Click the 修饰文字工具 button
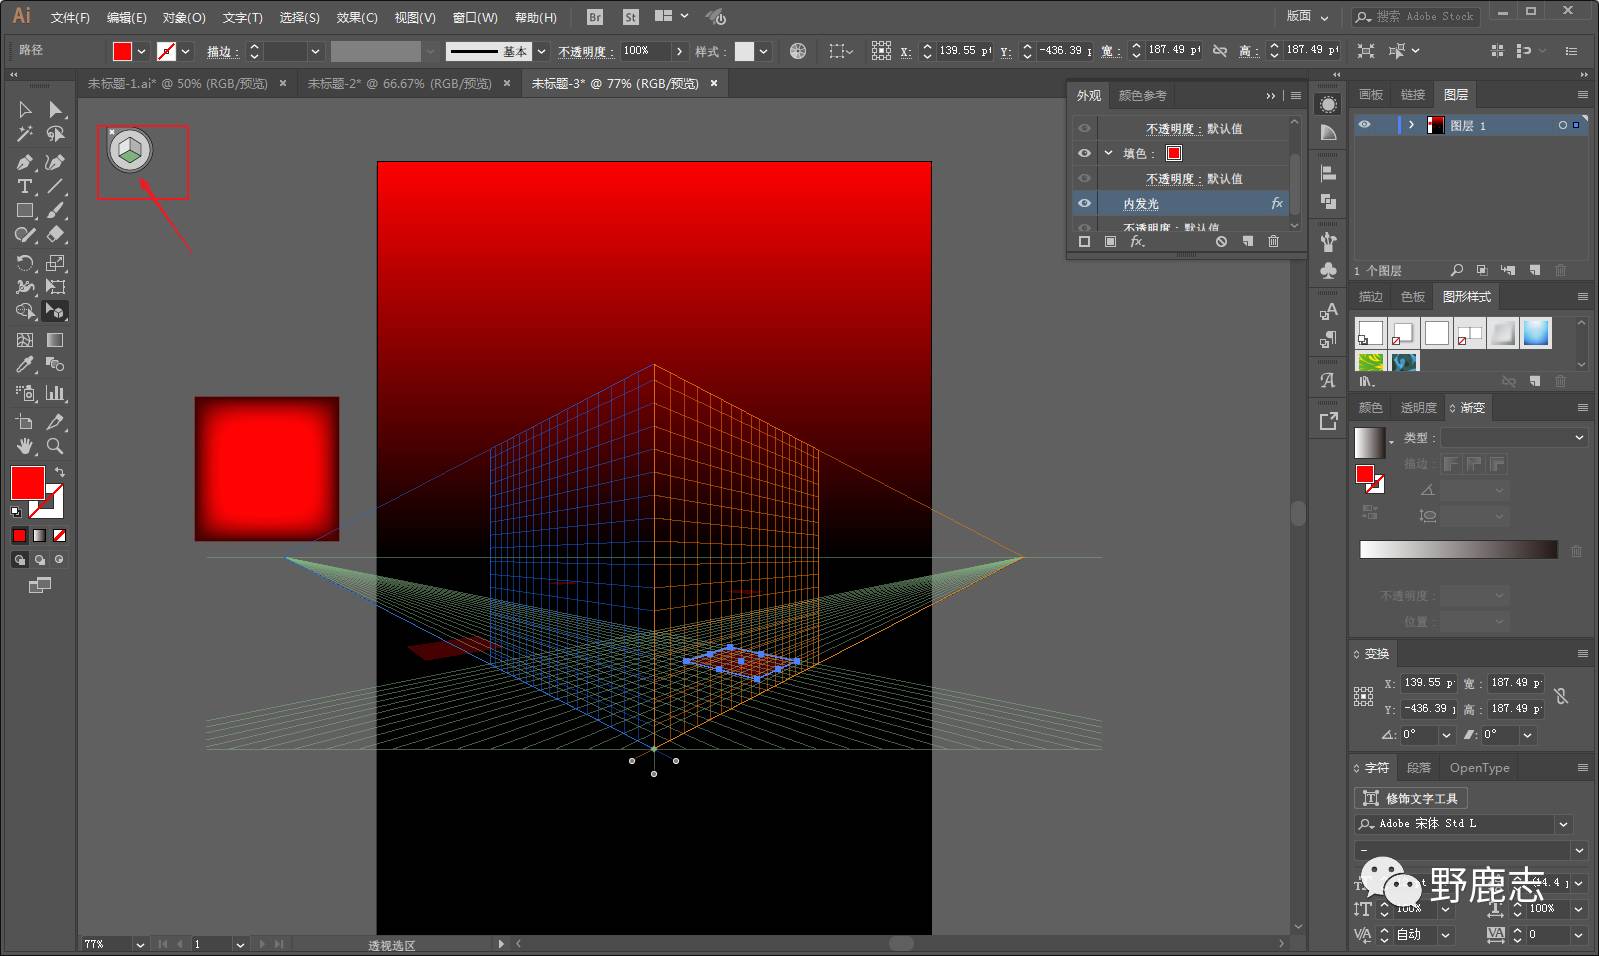 click(x=1411, y=798)
